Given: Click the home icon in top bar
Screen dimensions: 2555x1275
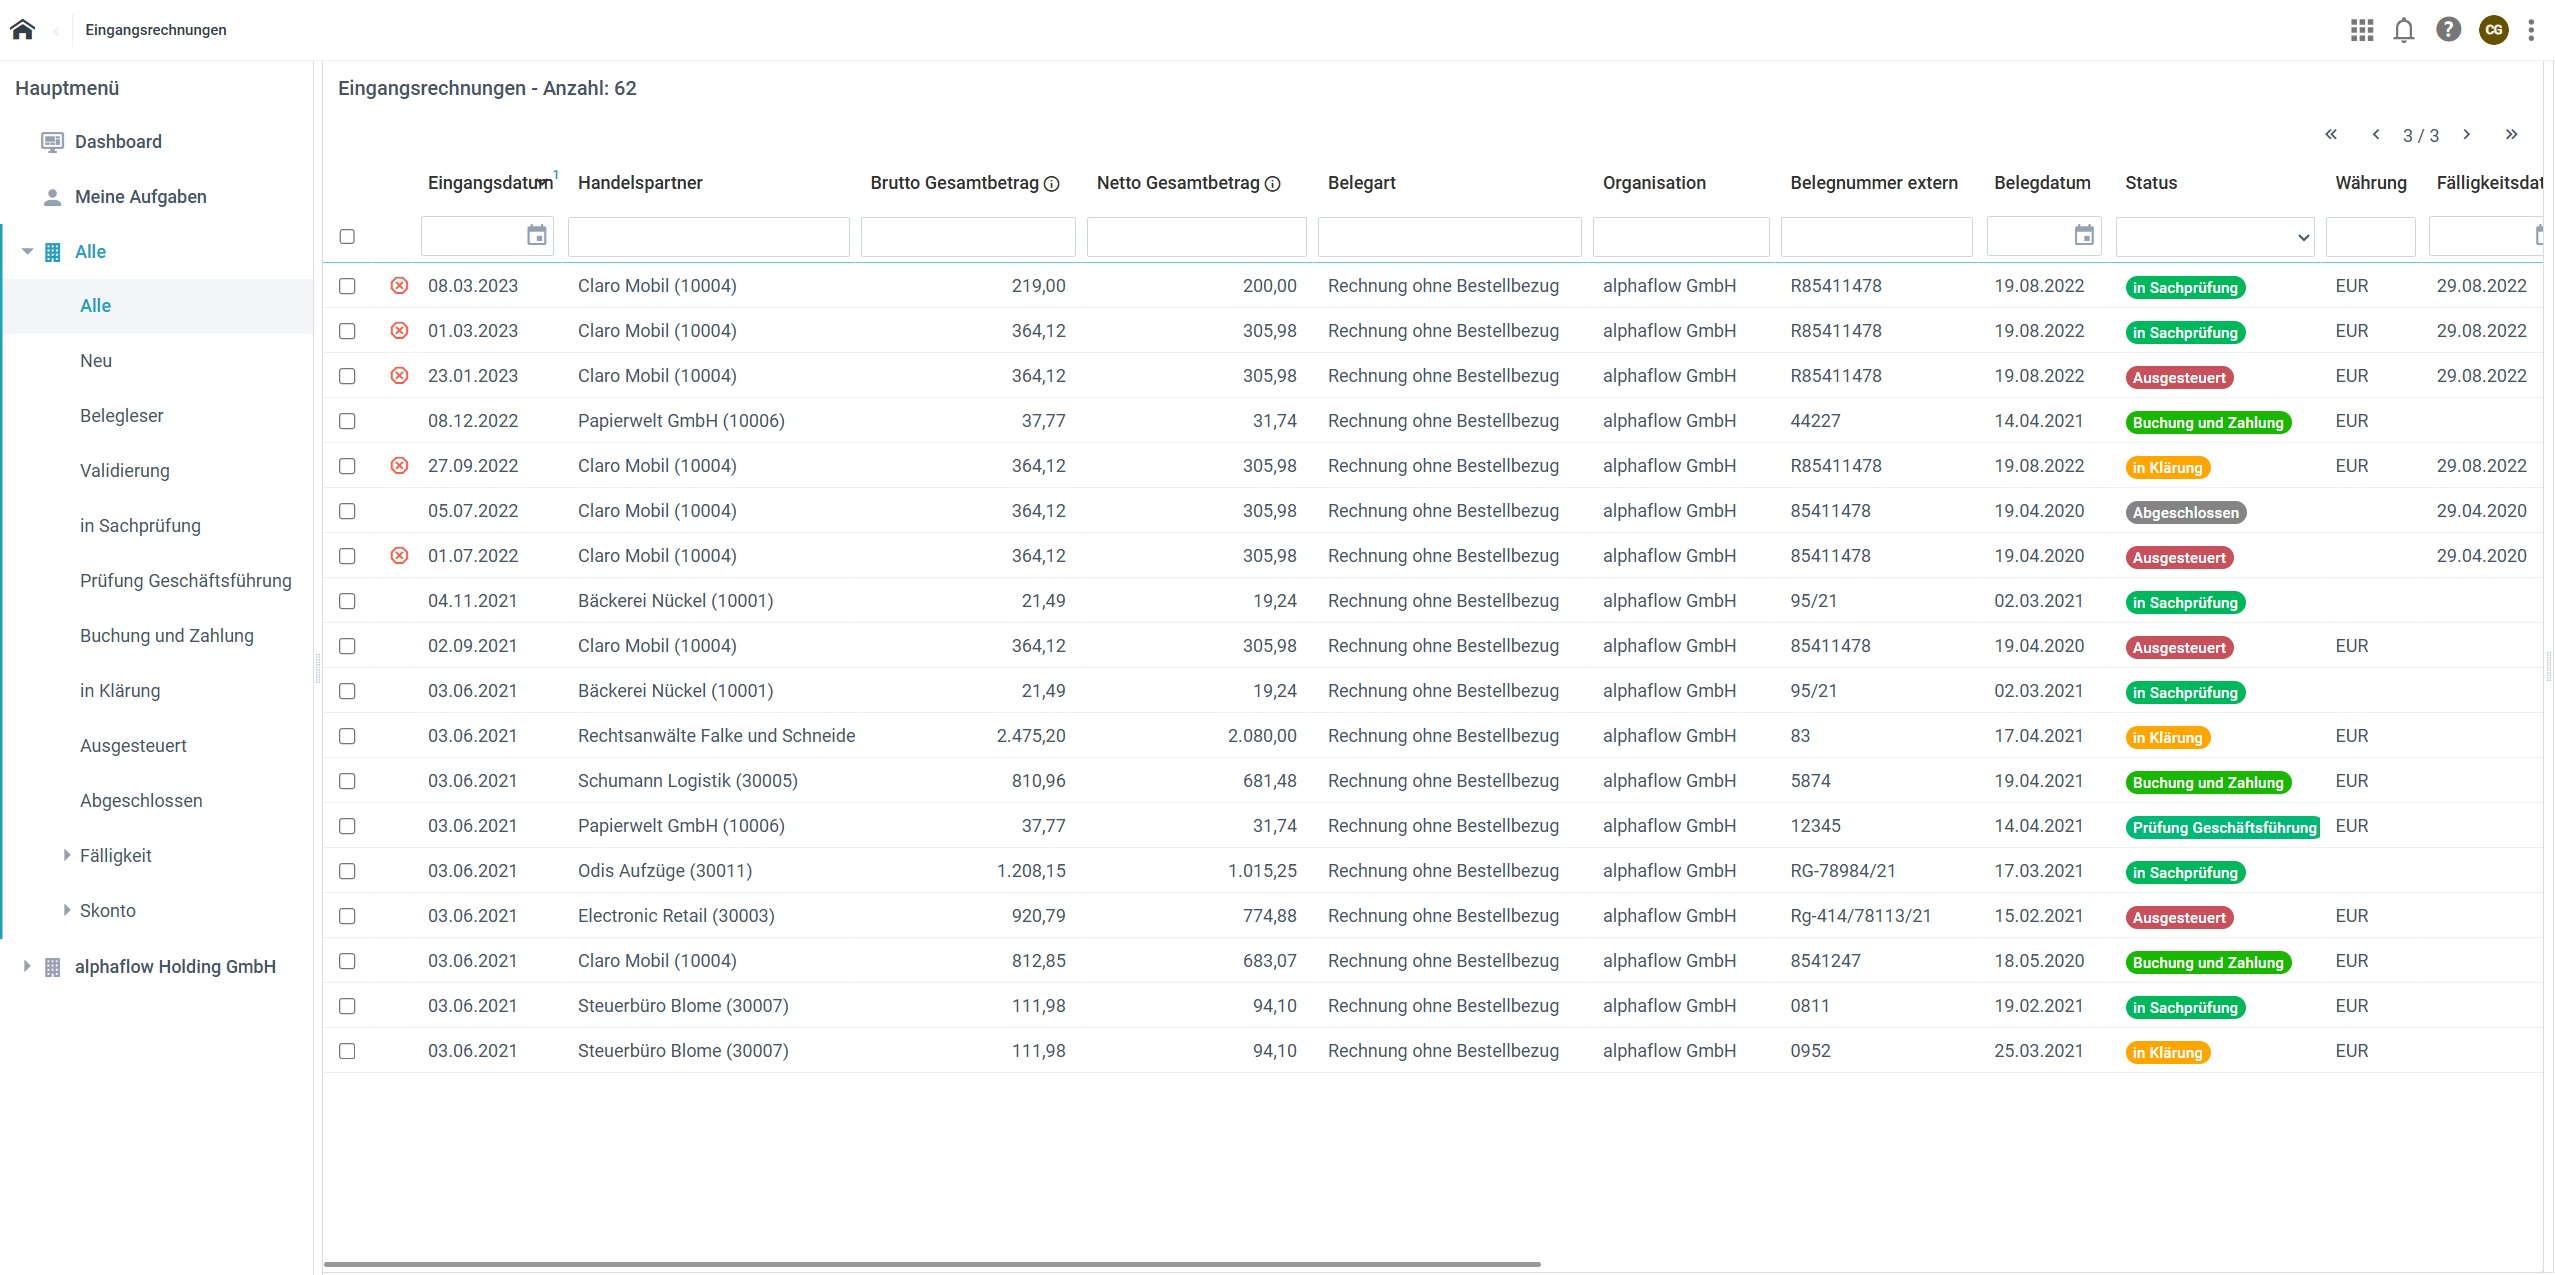Looking at the screenshot, I should [x=22, y=30].
